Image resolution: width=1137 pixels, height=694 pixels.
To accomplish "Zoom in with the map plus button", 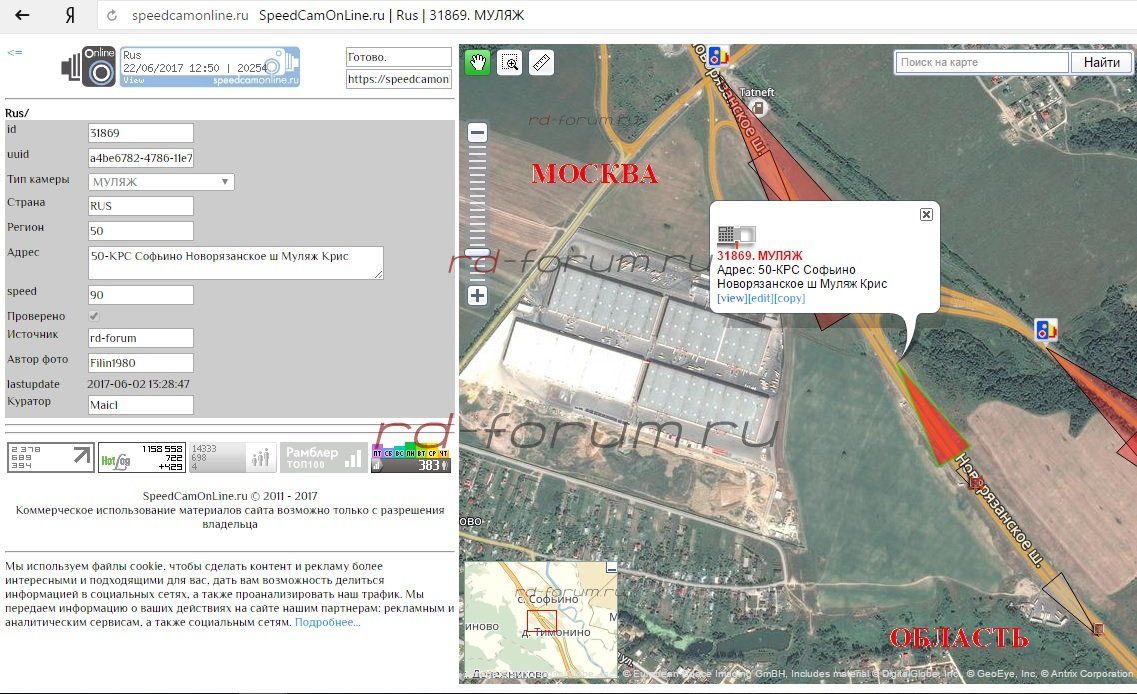I will (x=477, y=295).
